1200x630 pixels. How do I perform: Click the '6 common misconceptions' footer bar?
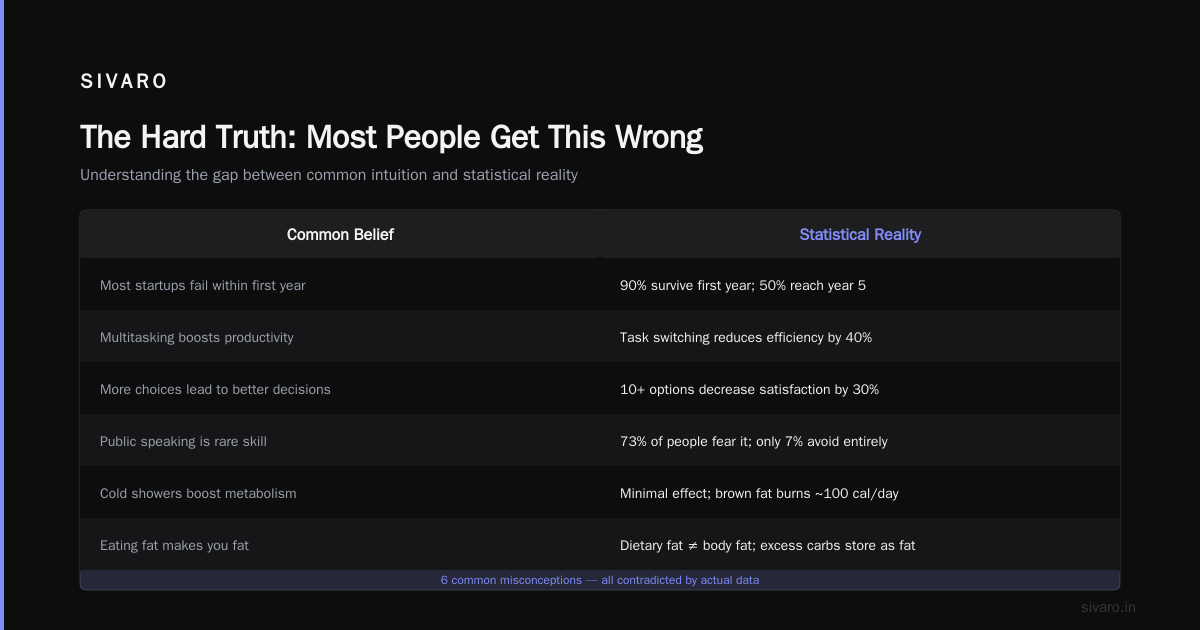point(600,580)
